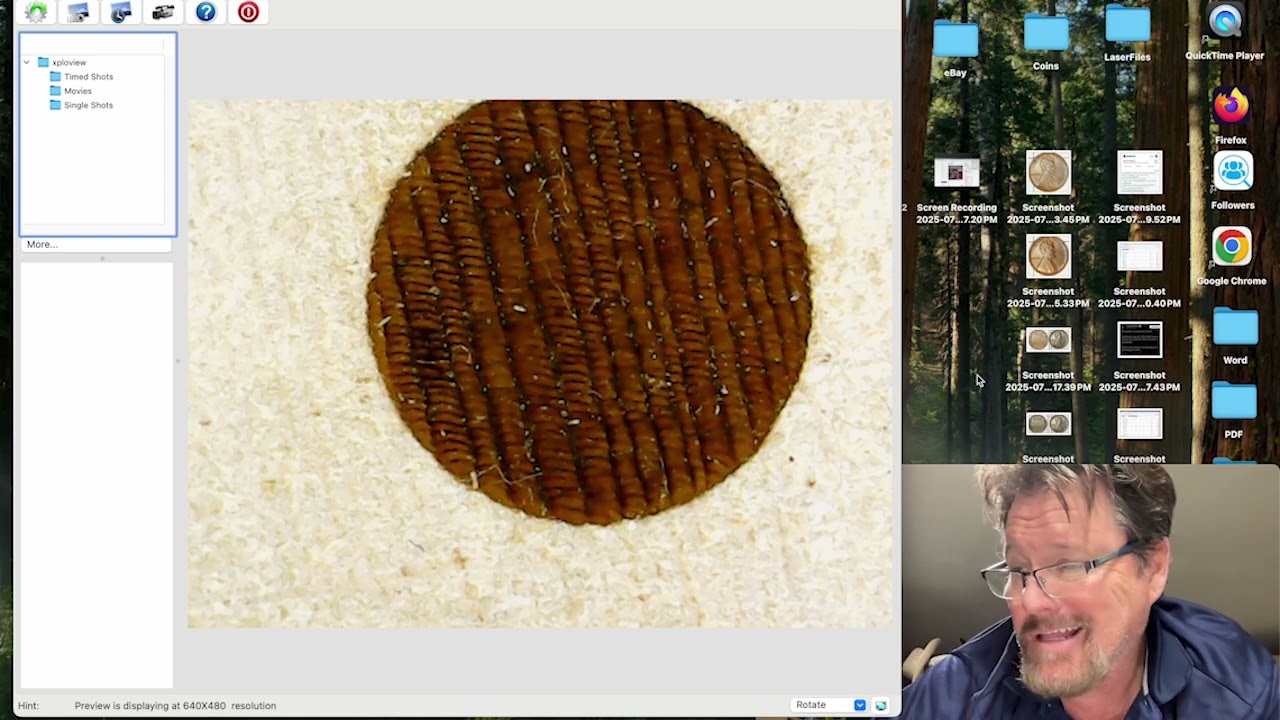Open help with the blue question mark icon

206,12
